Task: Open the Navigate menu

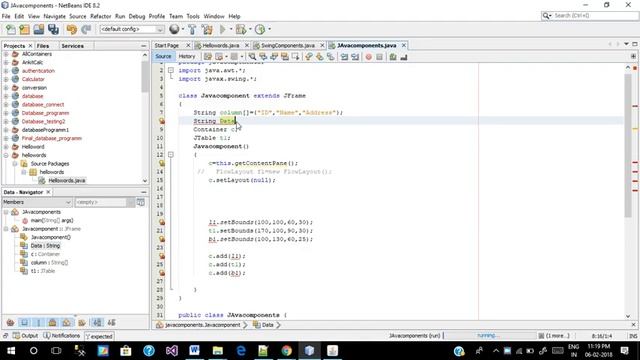Action: click(x=54, y=16)
